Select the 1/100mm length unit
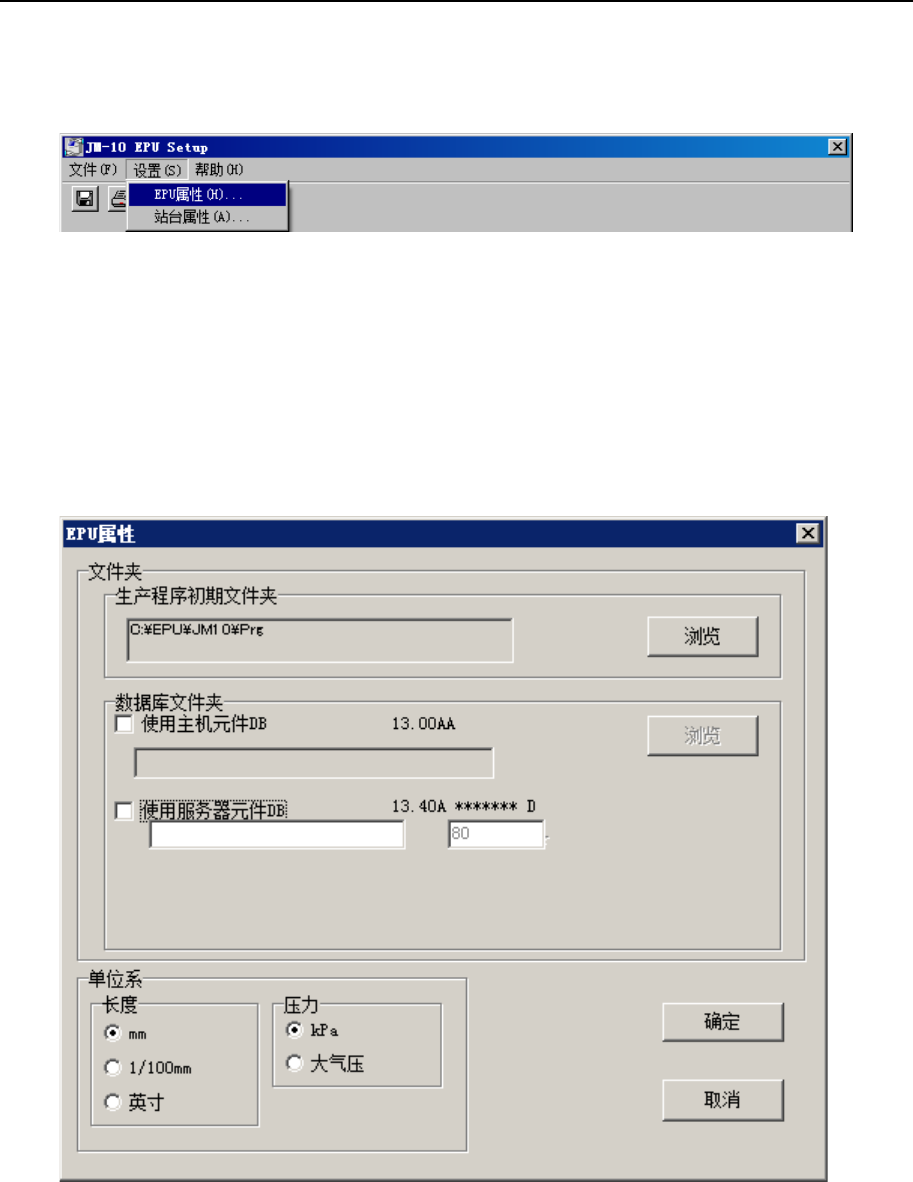This screenshot has height=1182, width=913. [x=112, y=1067]
